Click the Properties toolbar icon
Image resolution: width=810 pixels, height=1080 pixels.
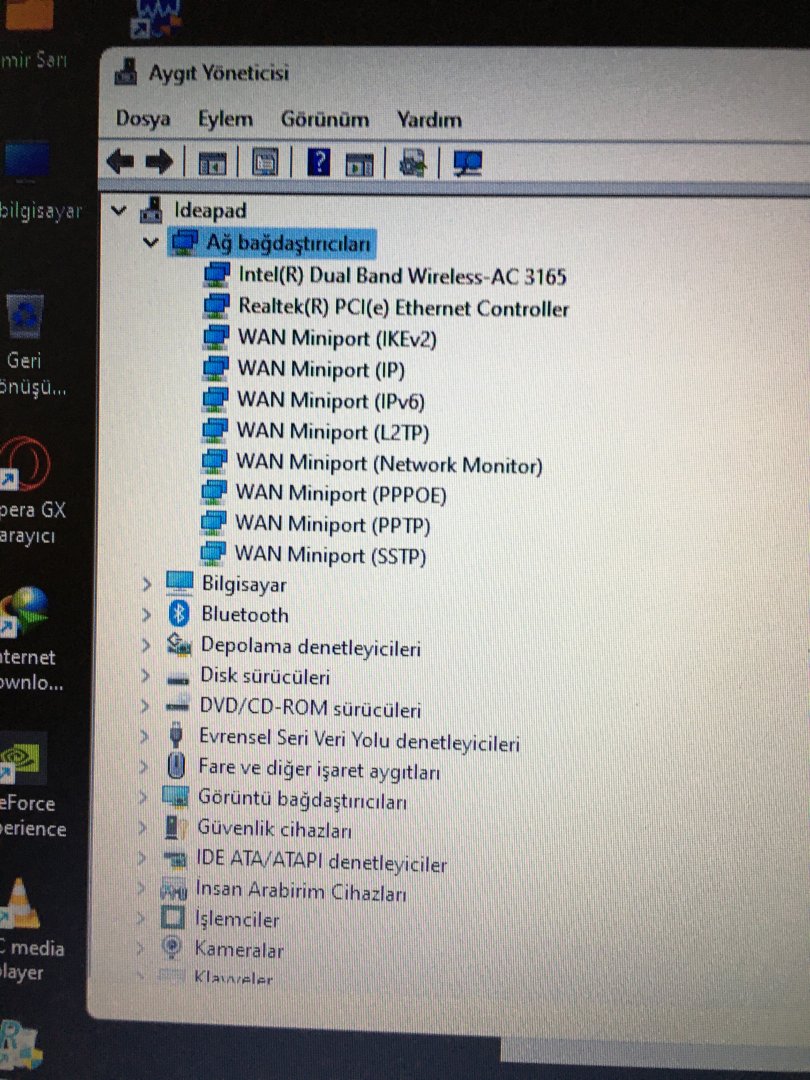coord(265,163)
